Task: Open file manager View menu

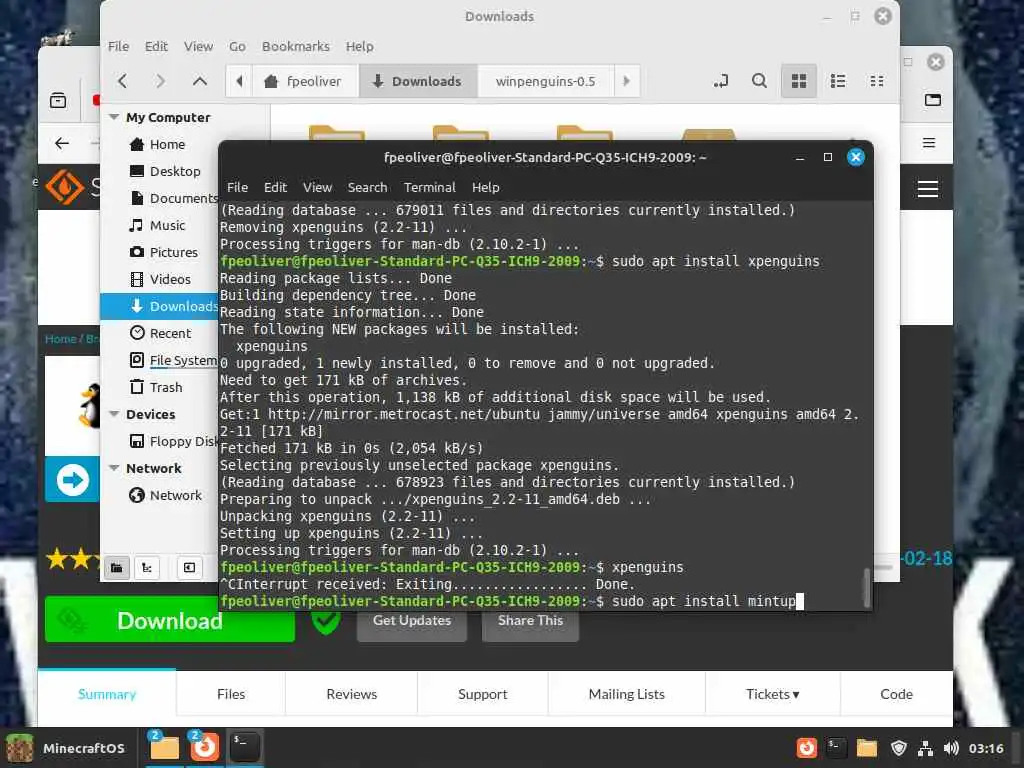Action: click(x=198, y=46)
